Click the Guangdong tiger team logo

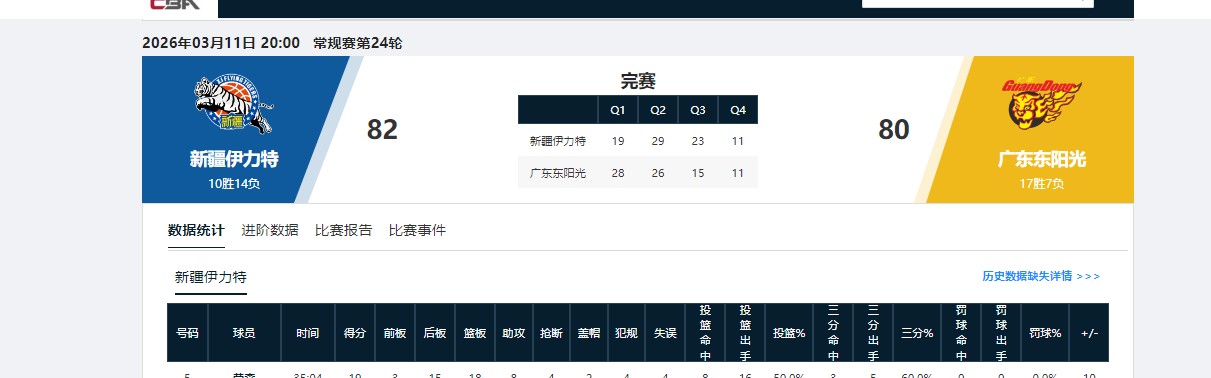click(x=1042, y=105)
